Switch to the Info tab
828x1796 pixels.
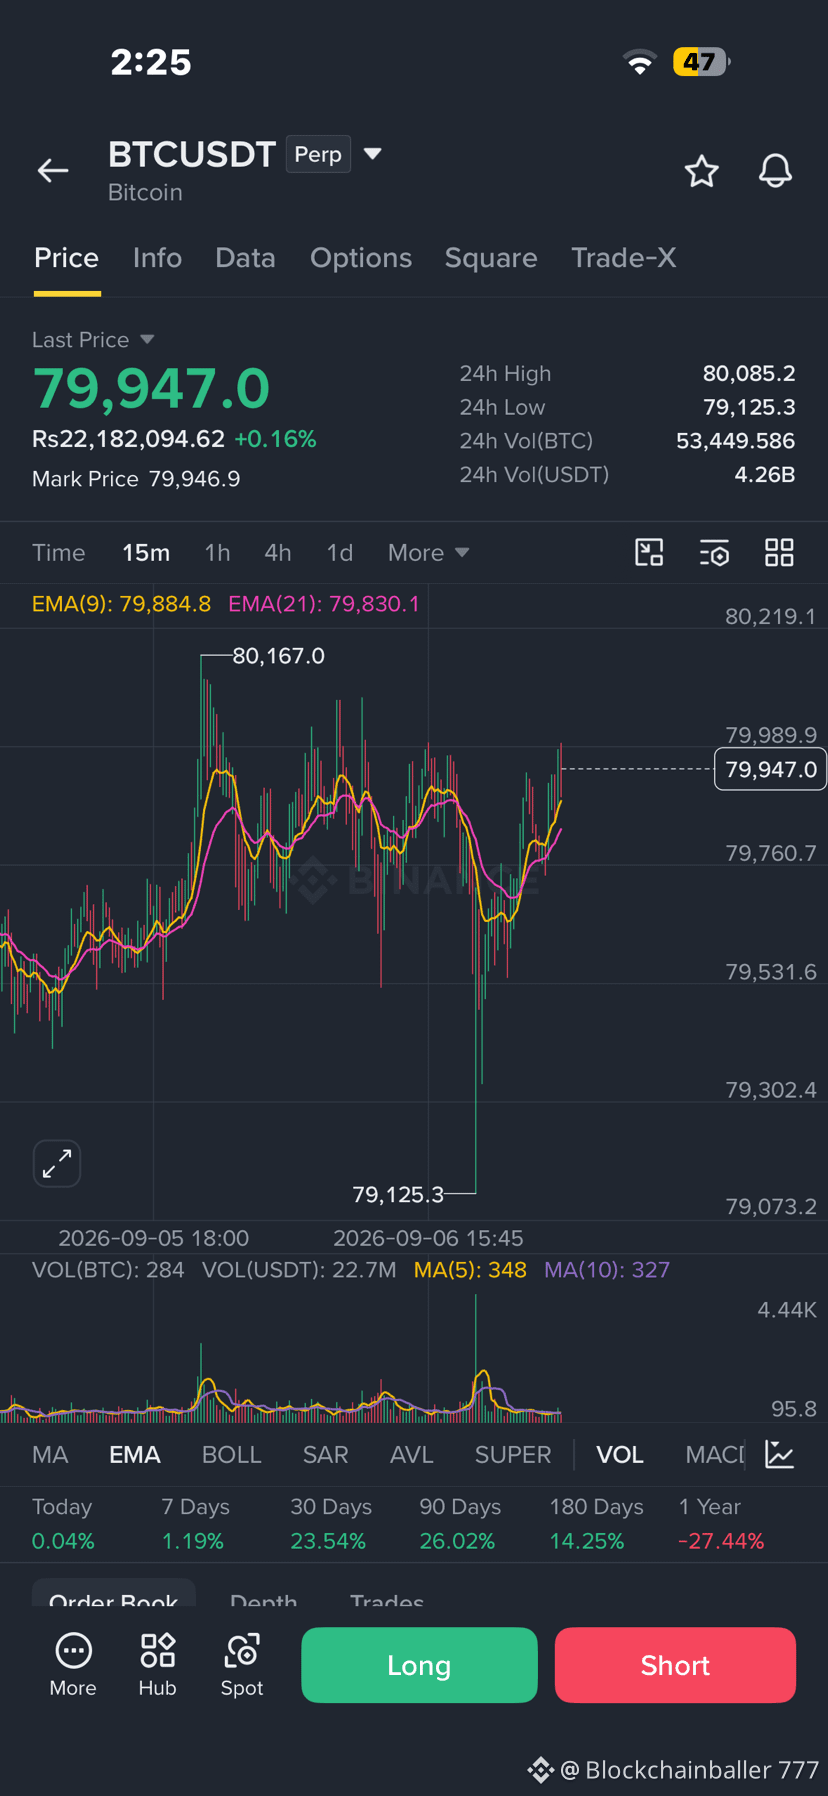157,258
